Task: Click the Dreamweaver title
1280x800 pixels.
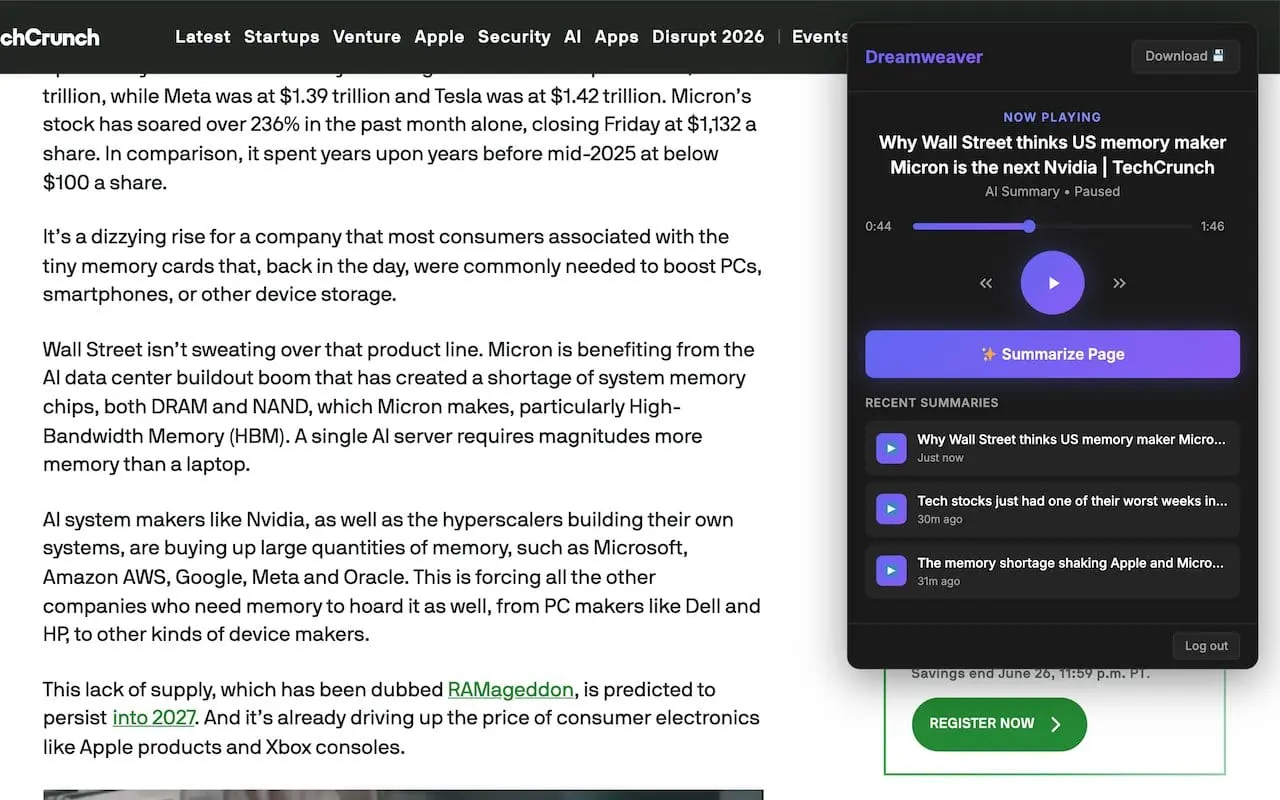Action: (x=924, y=57)
